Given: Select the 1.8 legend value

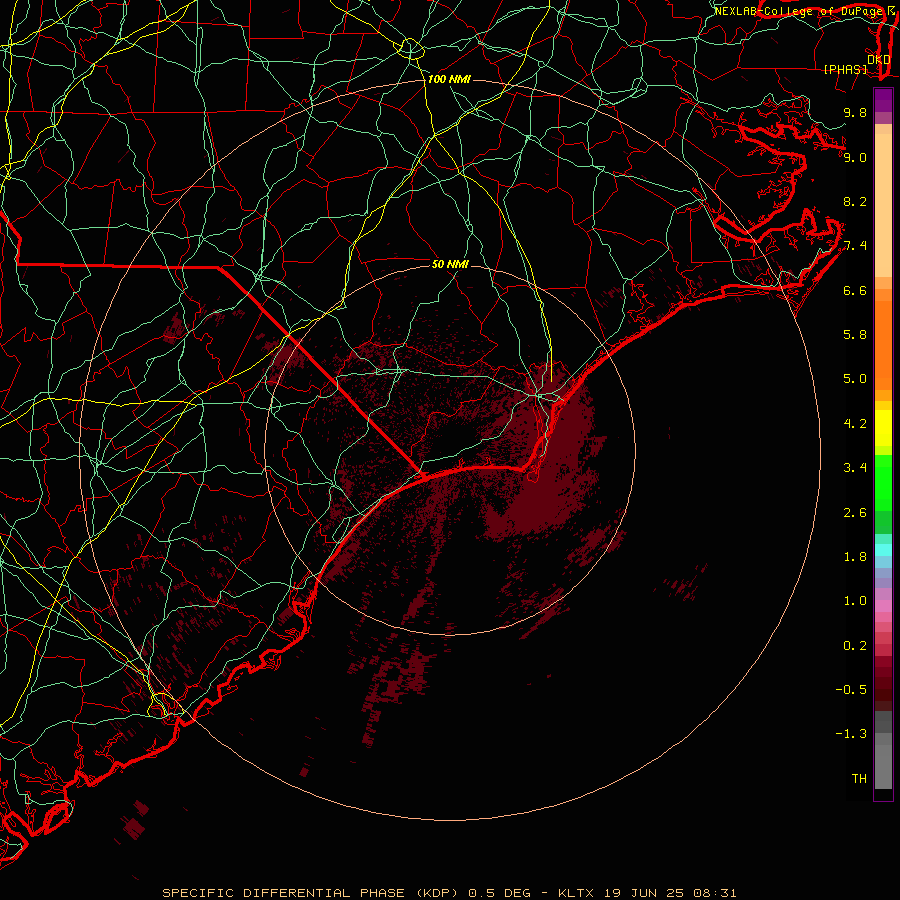Looking at the screenshot, I should pyautogui.click(x=855, y=557).
